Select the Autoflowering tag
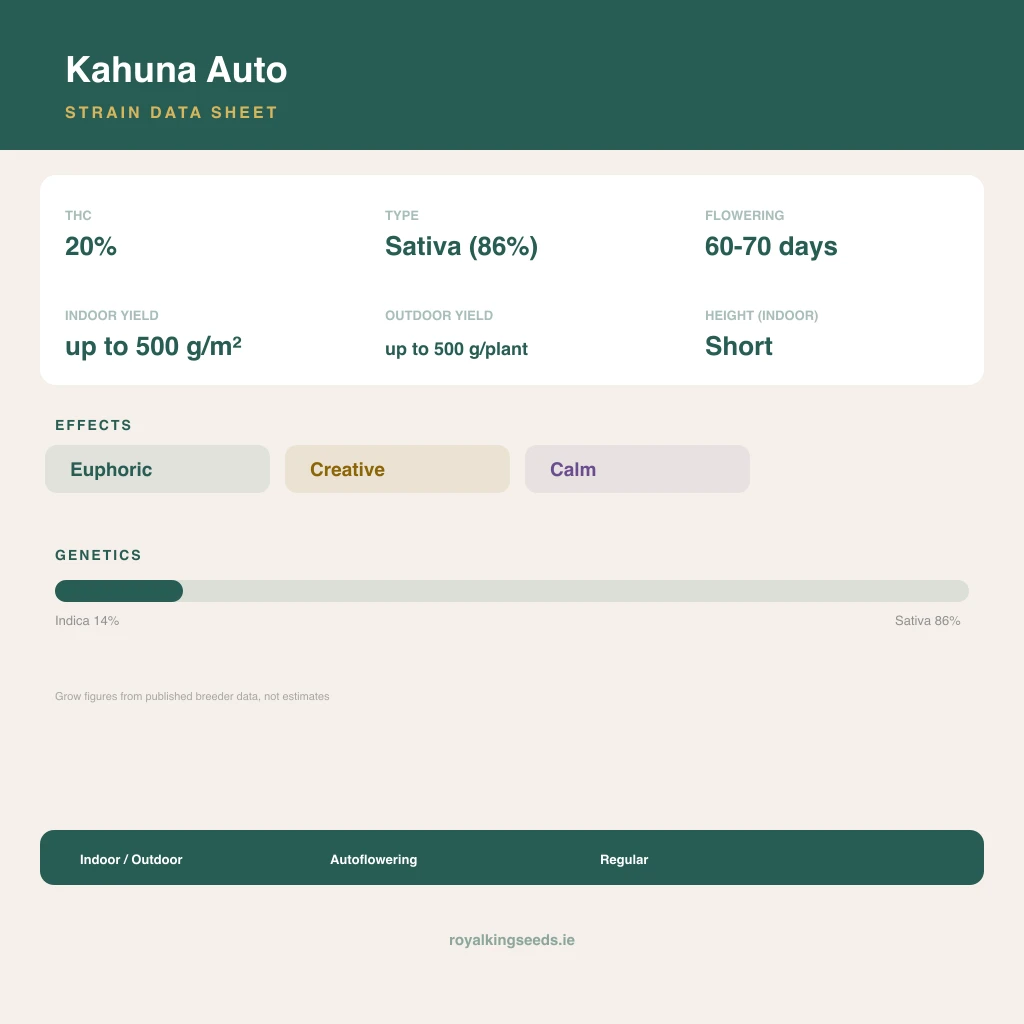 [374, 859]
